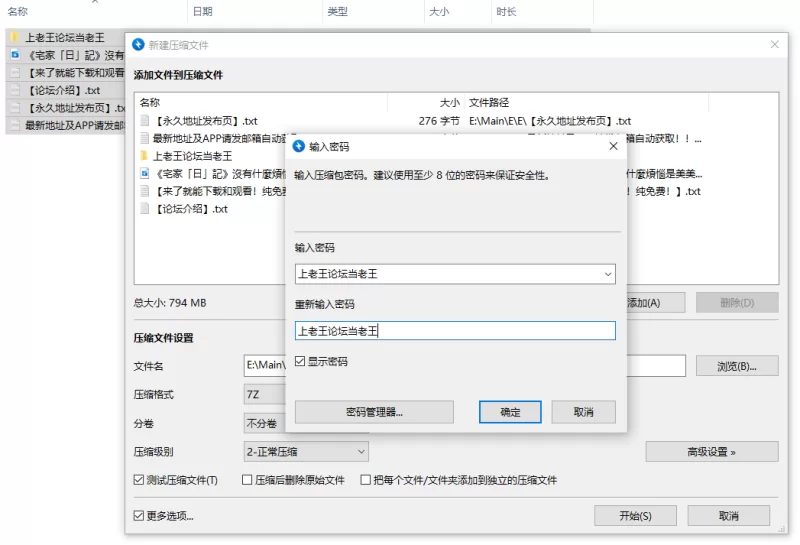Click the file icon of 【论坛介绍】.txt in archive list
The width and height of the screenshot is (800, 545).
(x=144, y=209)
